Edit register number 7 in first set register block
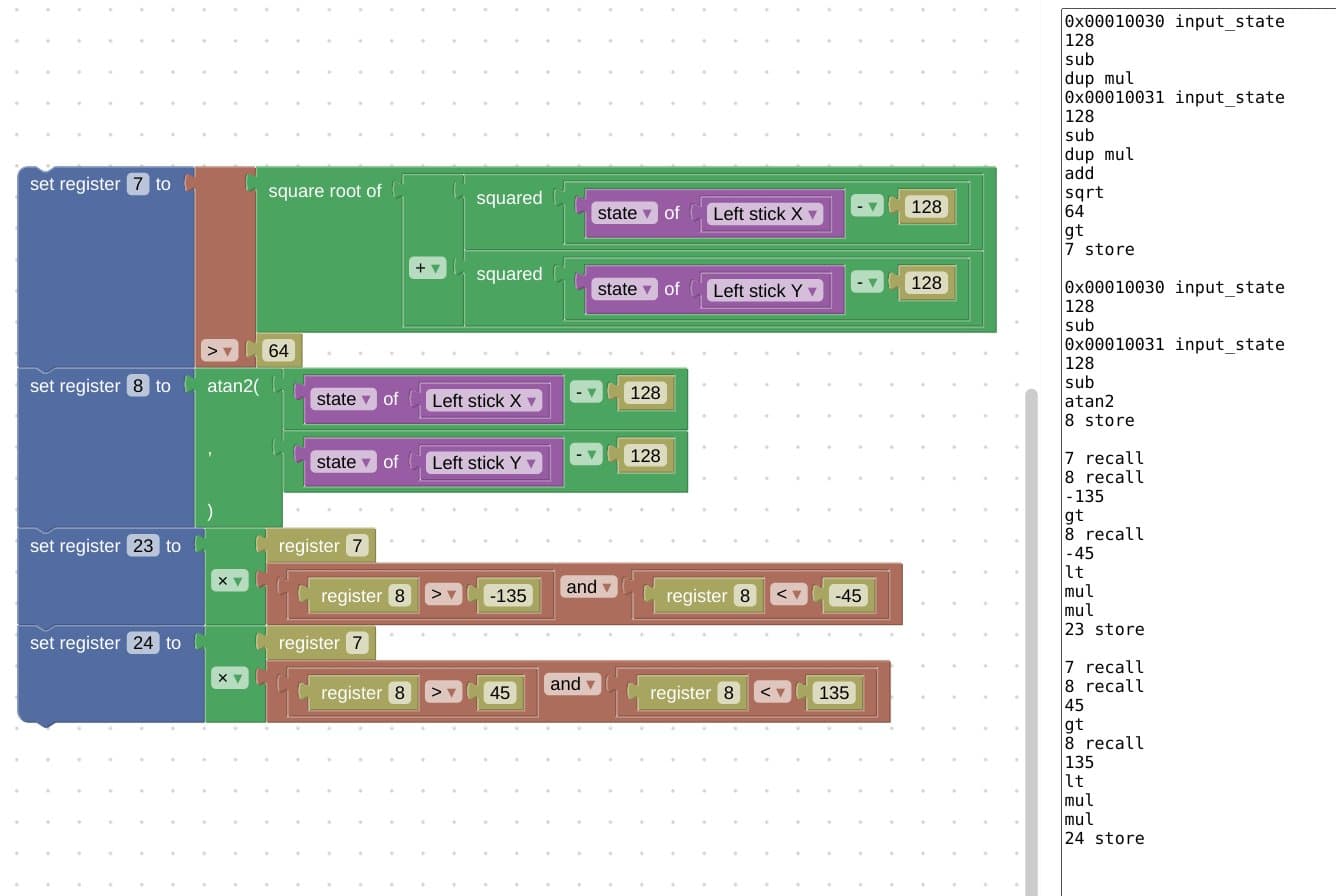The height and width of the screenshot is (896, 1336). coord(138,184)
